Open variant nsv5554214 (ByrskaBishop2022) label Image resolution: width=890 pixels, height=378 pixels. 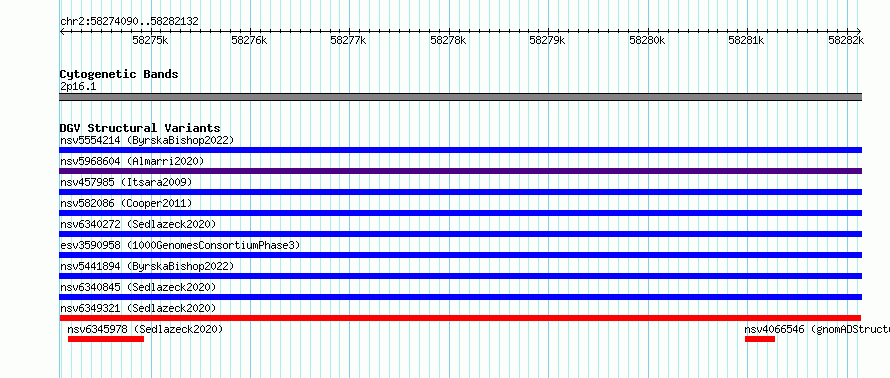click(x=147, y=140)
